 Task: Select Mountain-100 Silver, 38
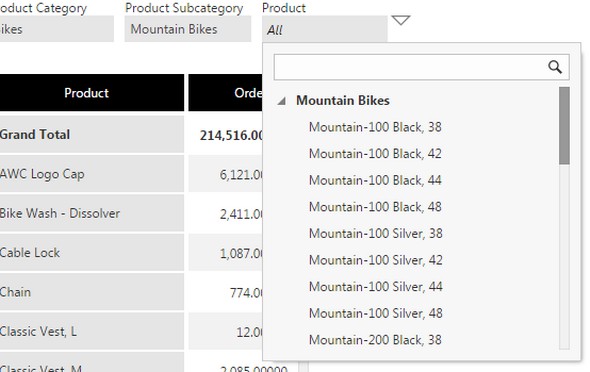376,234
